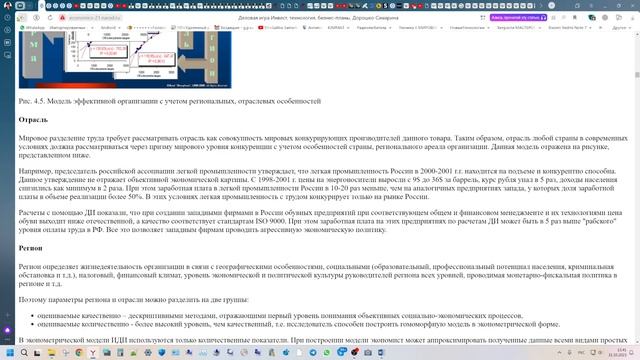Grab the vertical scrollbar thumb
The height and width of the screenshot is (360, 640).
(x=637, y=75)
